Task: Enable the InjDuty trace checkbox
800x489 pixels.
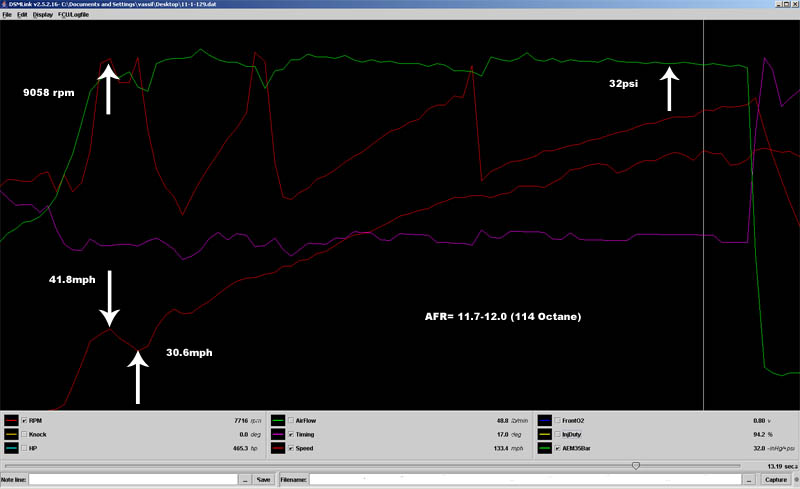Action: [x=558, y=435]
